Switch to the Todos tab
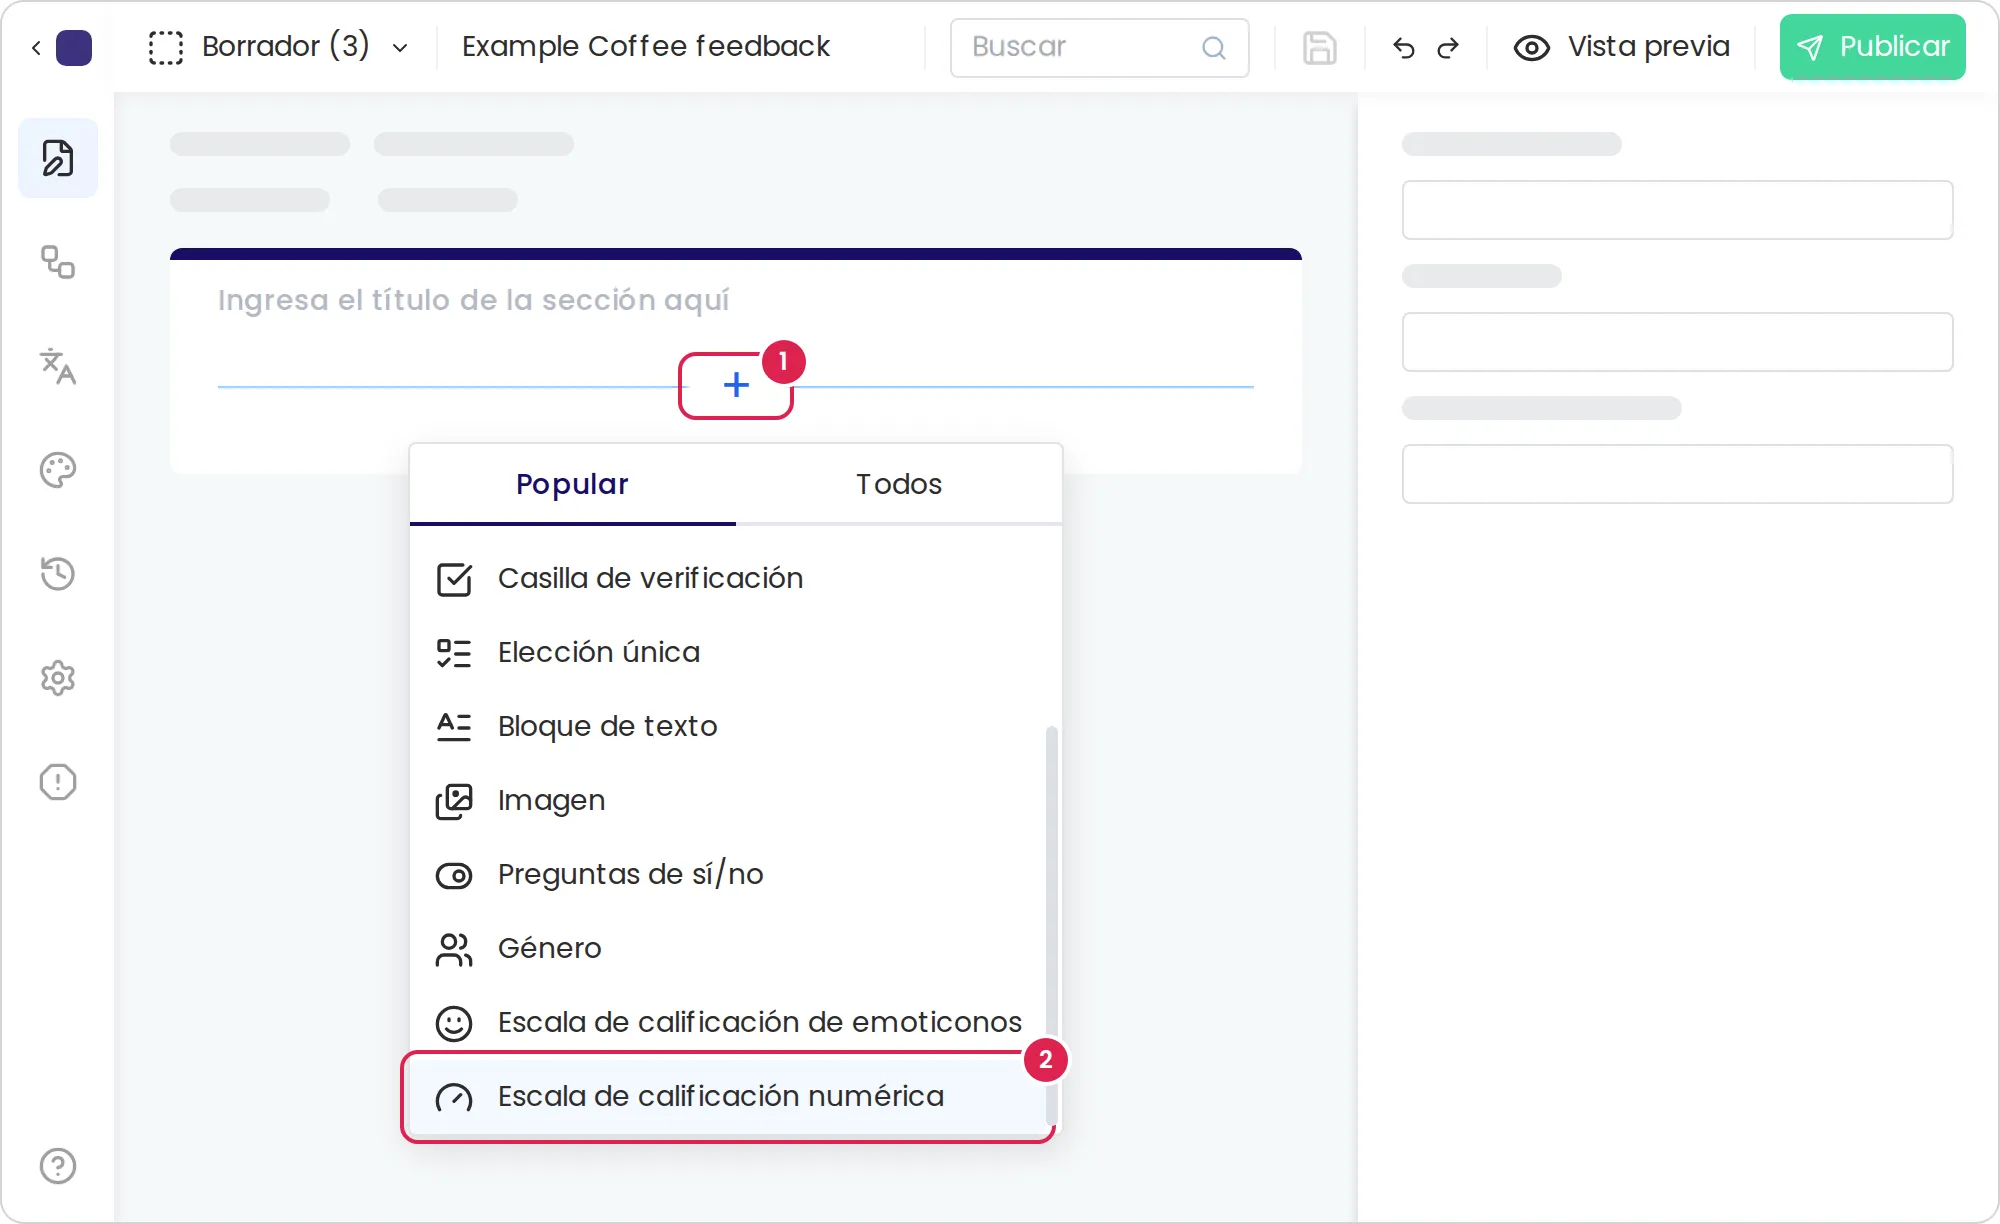 (898, 484)
